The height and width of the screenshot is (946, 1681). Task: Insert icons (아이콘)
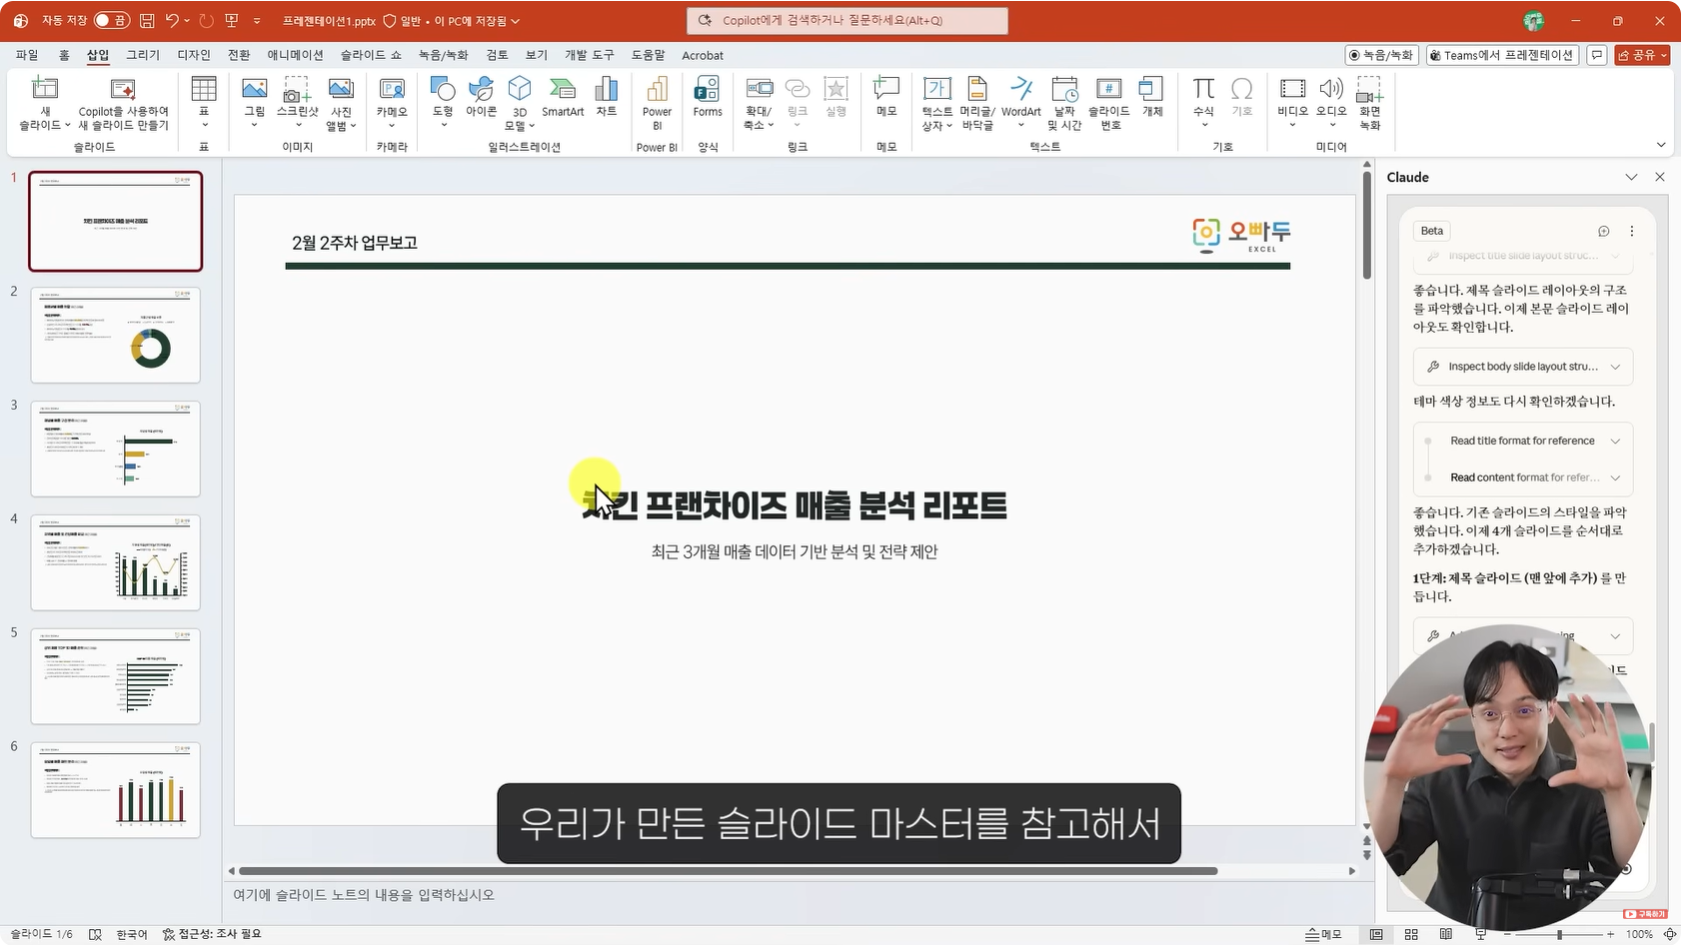point(481,97)
